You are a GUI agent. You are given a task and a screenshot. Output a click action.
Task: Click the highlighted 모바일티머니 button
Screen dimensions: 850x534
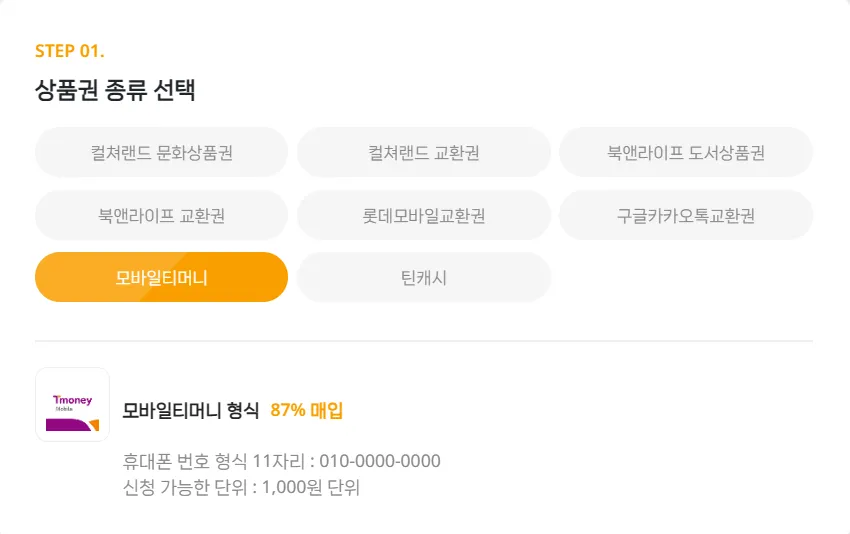161,277
